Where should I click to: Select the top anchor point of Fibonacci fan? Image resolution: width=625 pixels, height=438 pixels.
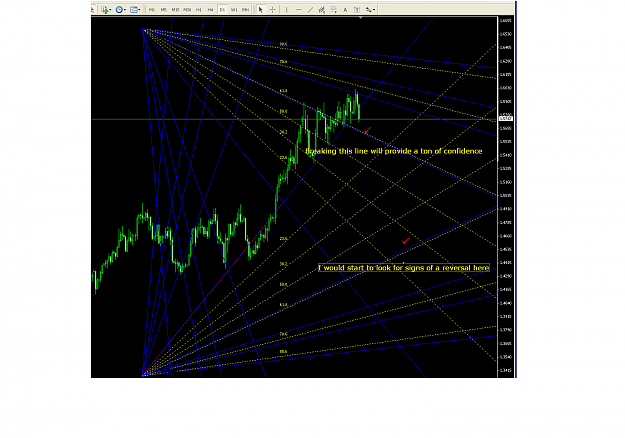pyautogui.click(x=143, y=29)
